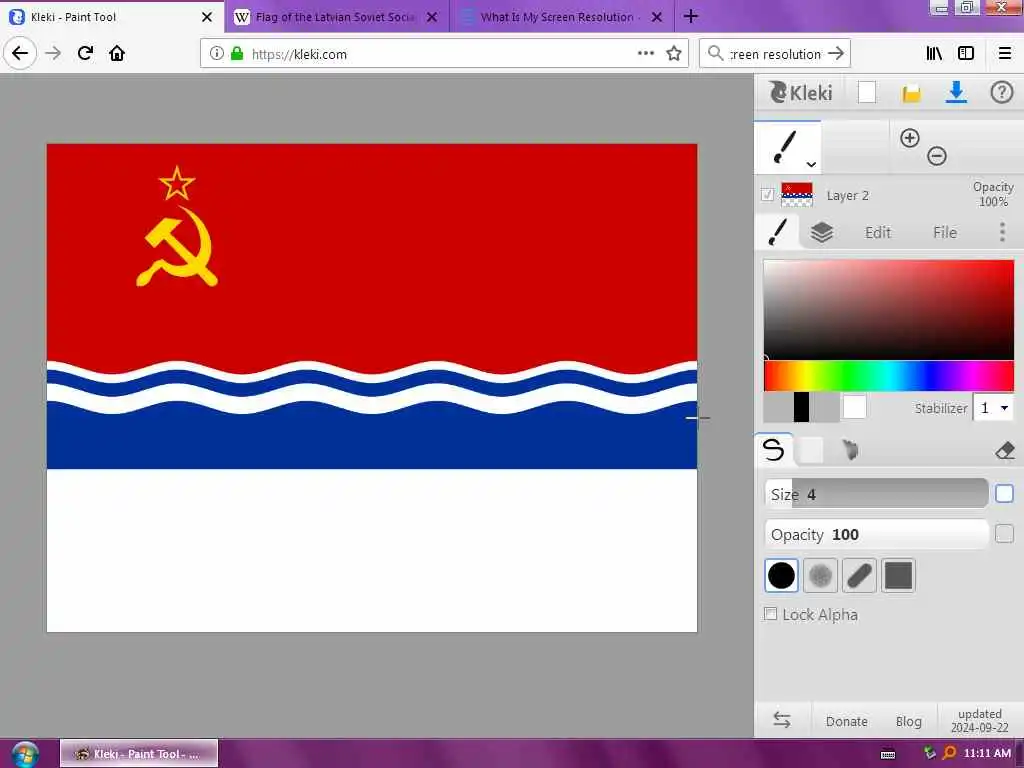Open the Donate link
The height and width of the screenshot is (768, 1024).
coord(846,721)
